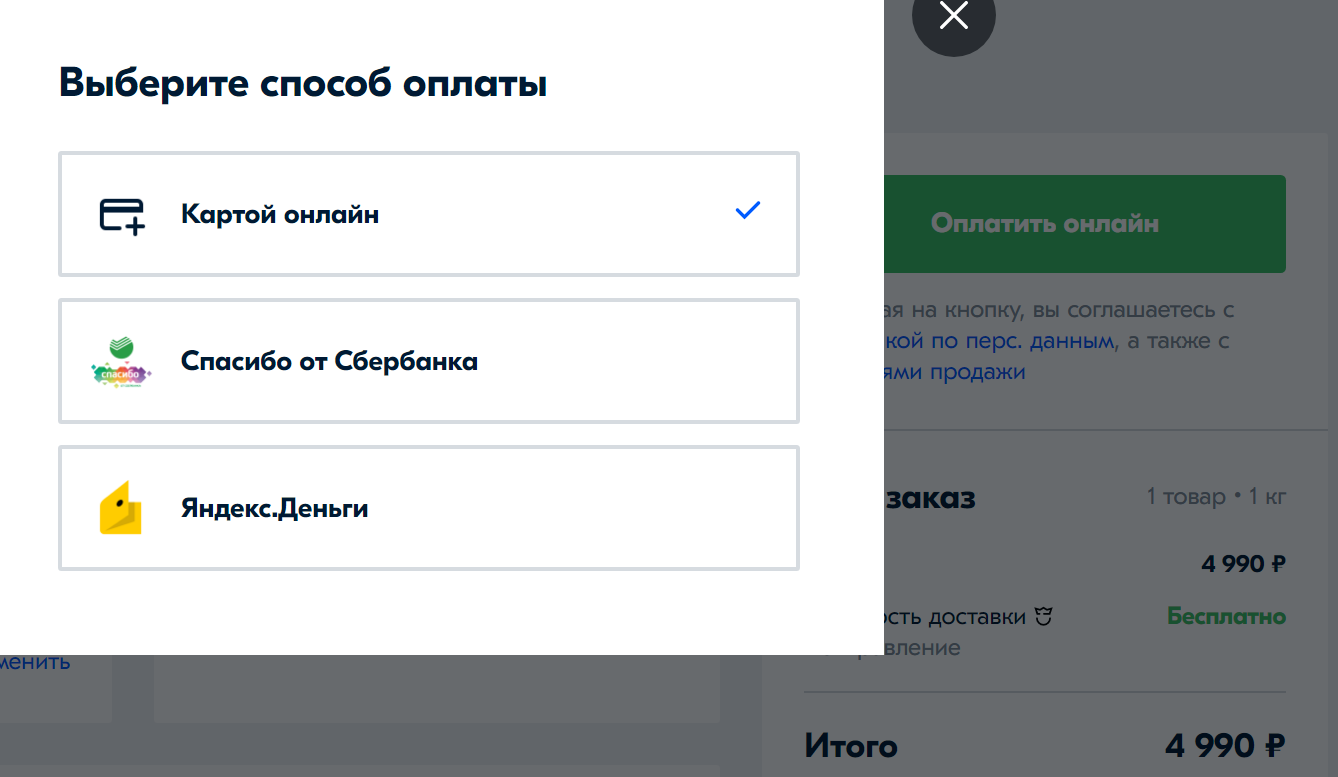Click the order subtotal price above Бесплатно

pyautogui.click(x=1243, y=564)
